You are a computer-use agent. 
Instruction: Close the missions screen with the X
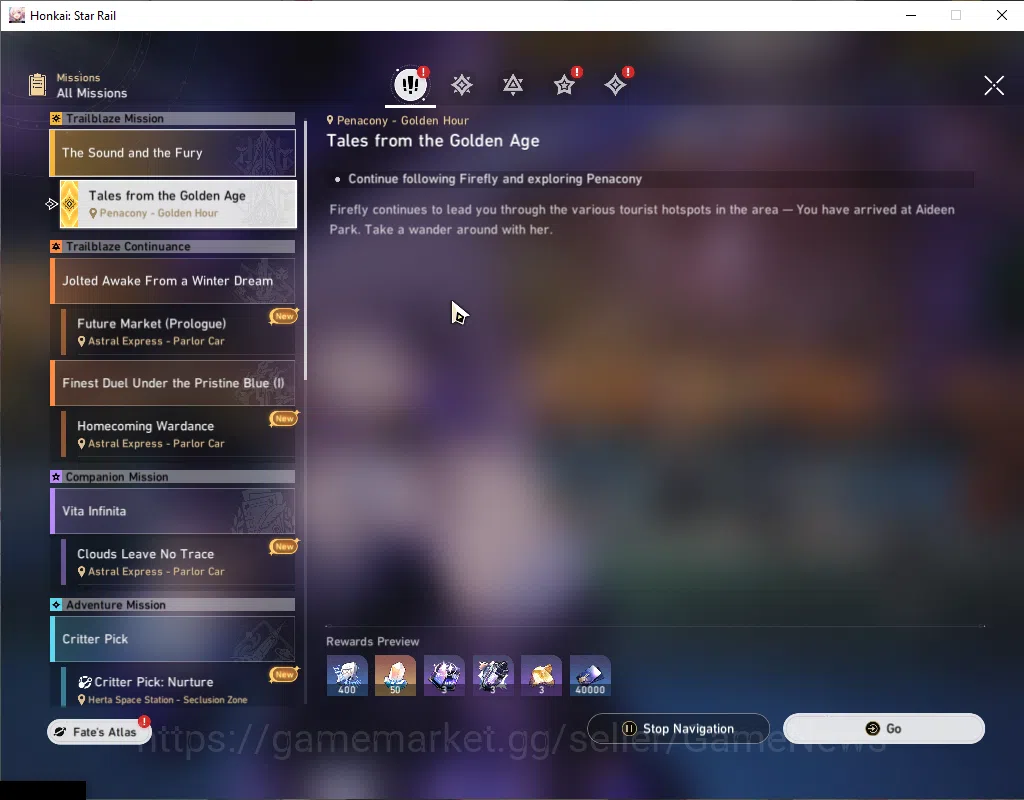[994, 85]
